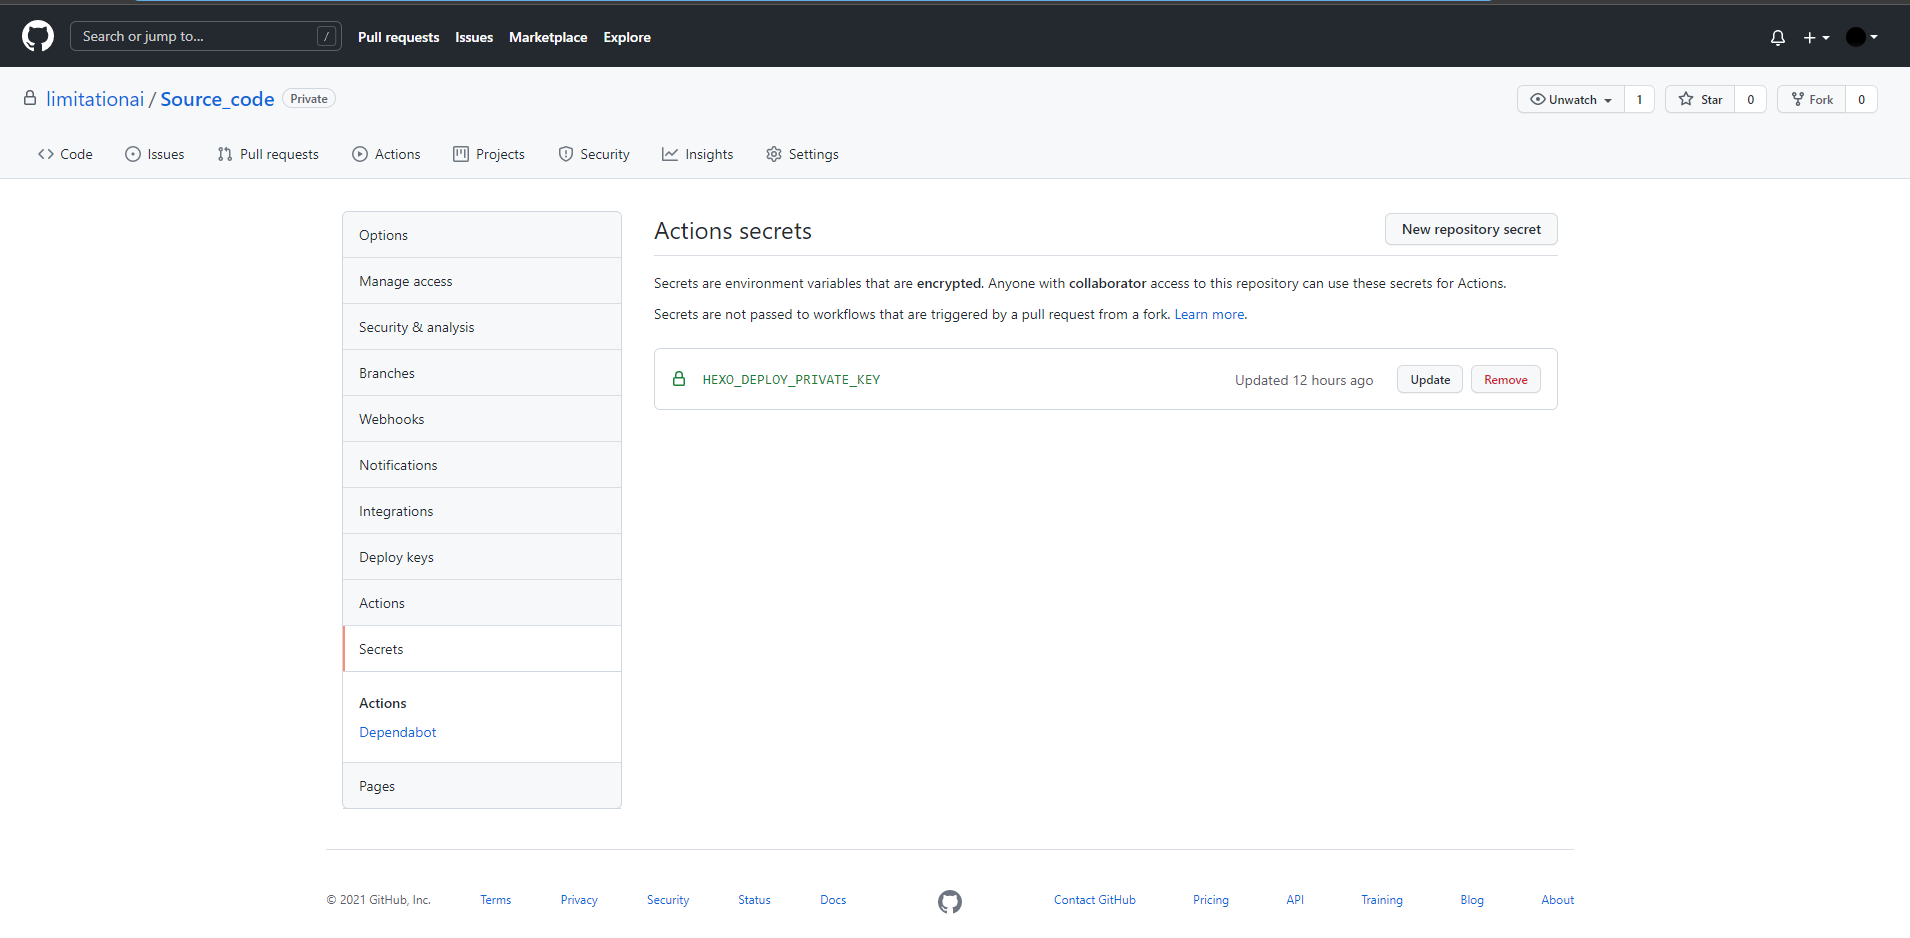Open the About footer link
Screen dimensions: 1910x938
pos(1557,900)
